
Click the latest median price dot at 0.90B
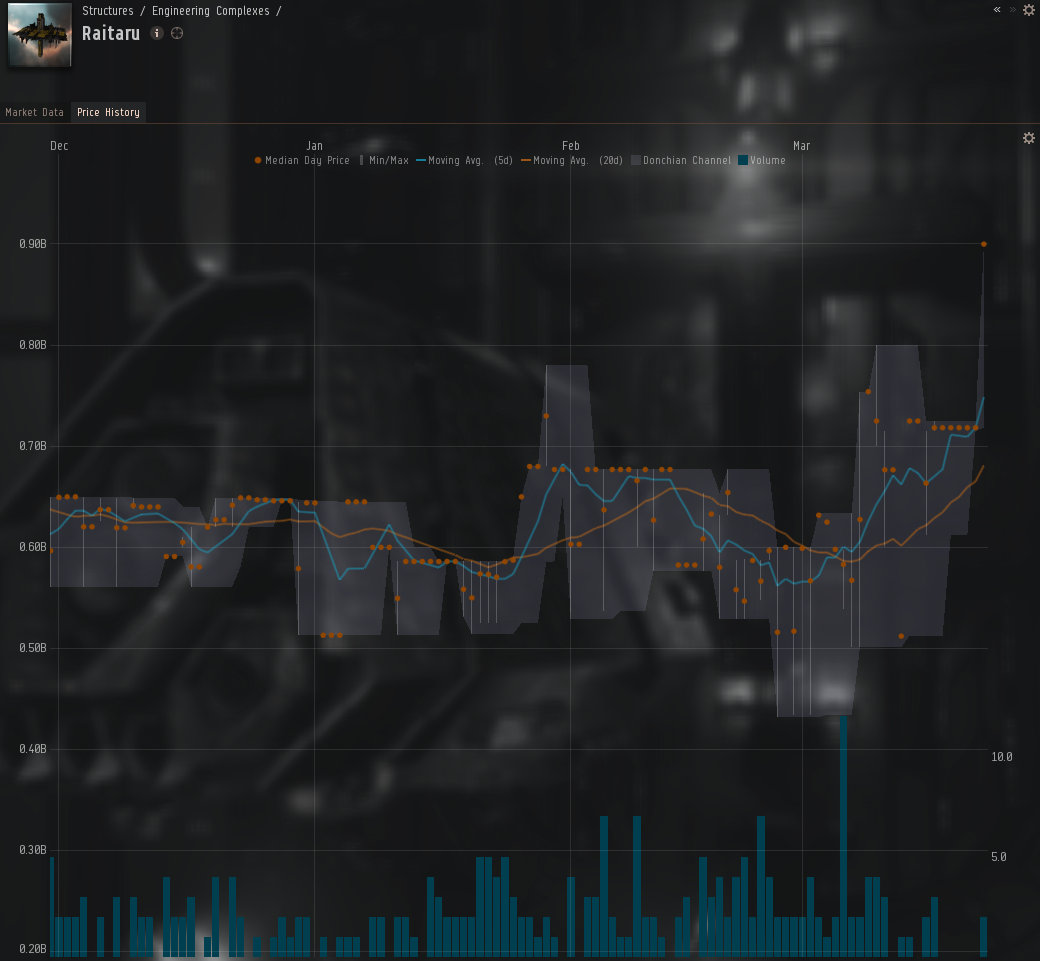coord(984,244)
